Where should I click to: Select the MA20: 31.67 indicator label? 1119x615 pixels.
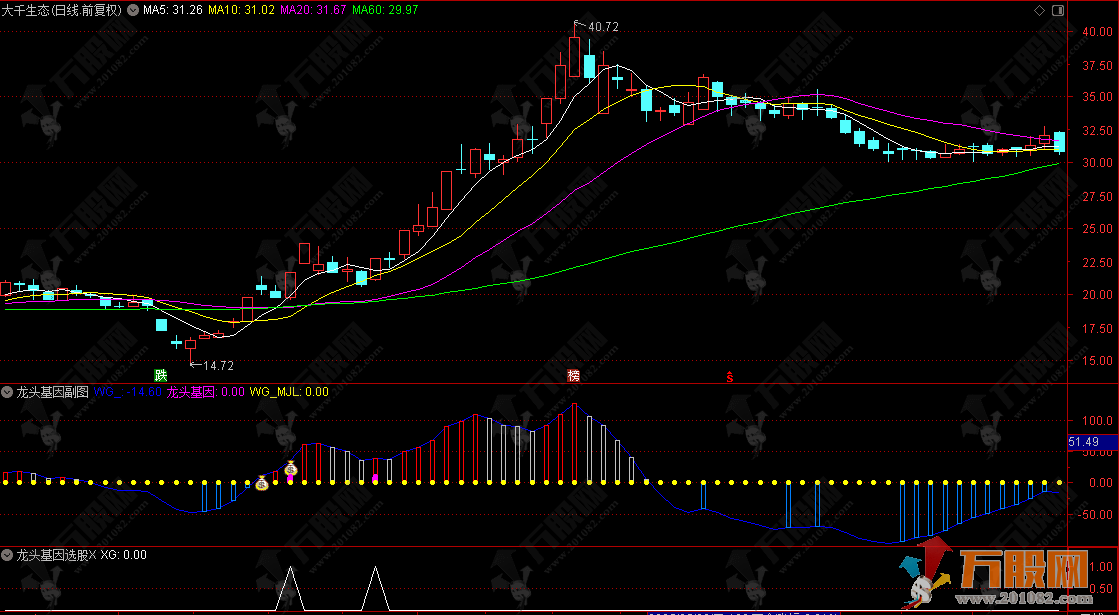tap(313, 10)
